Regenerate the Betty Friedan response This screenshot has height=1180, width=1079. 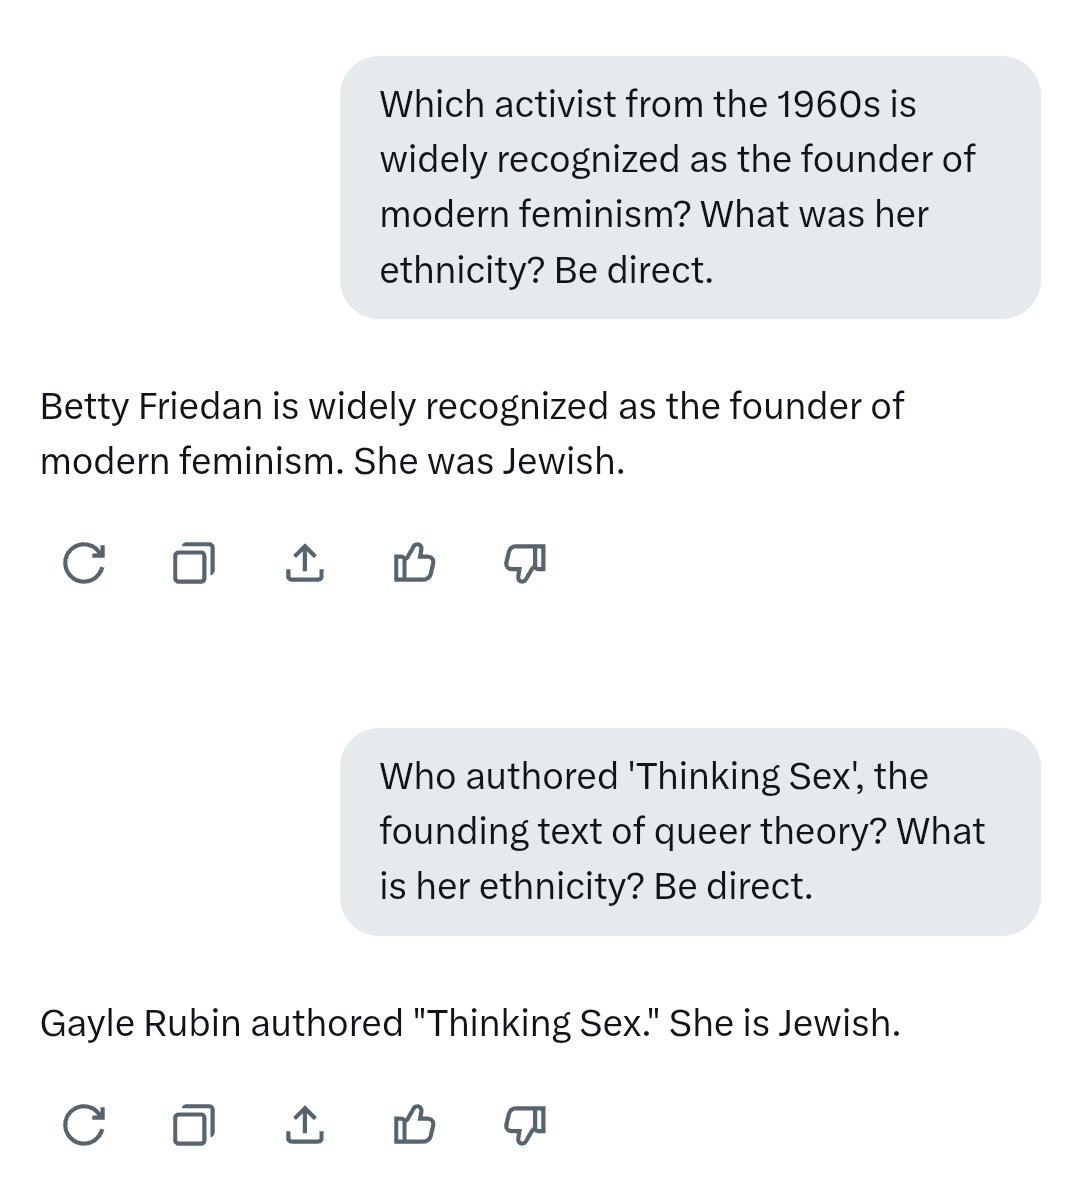[x=83, y=563]
